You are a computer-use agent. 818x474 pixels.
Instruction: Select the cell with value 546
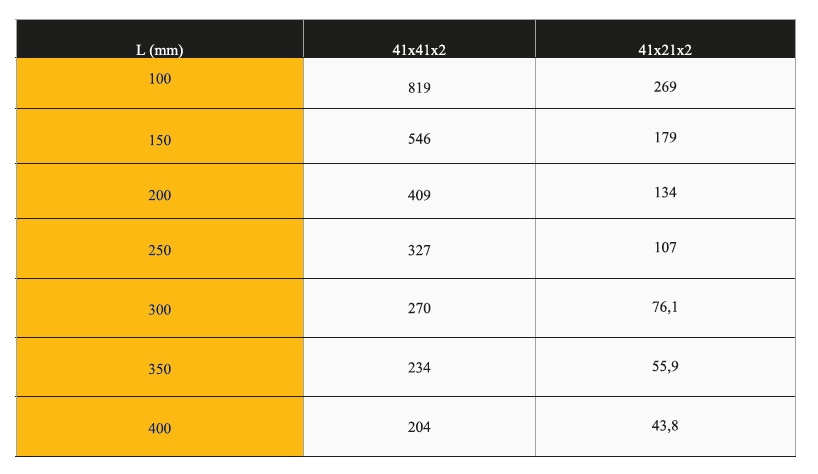pos(419,136)
